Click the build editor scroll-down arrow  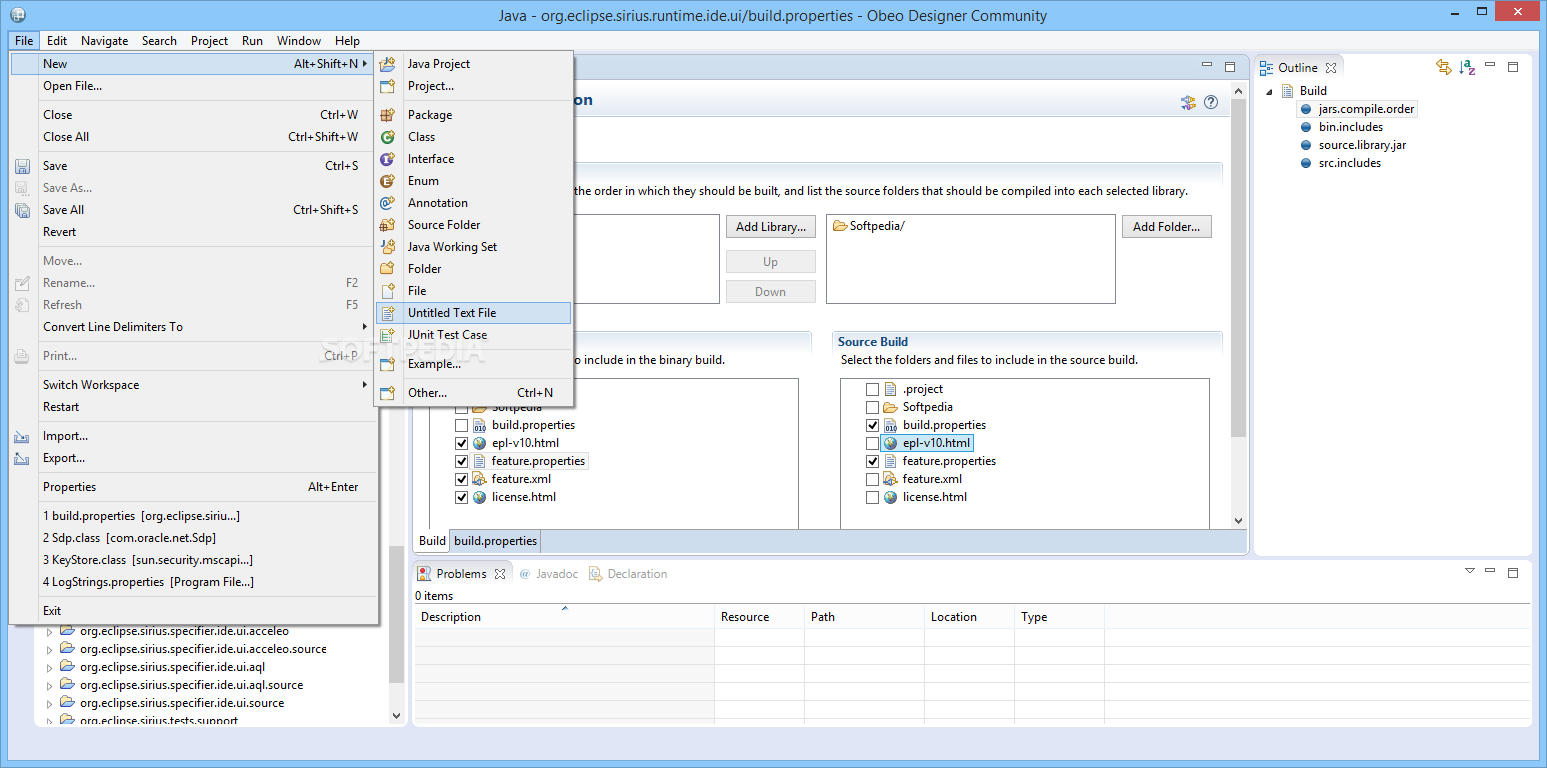(1238, 520)
